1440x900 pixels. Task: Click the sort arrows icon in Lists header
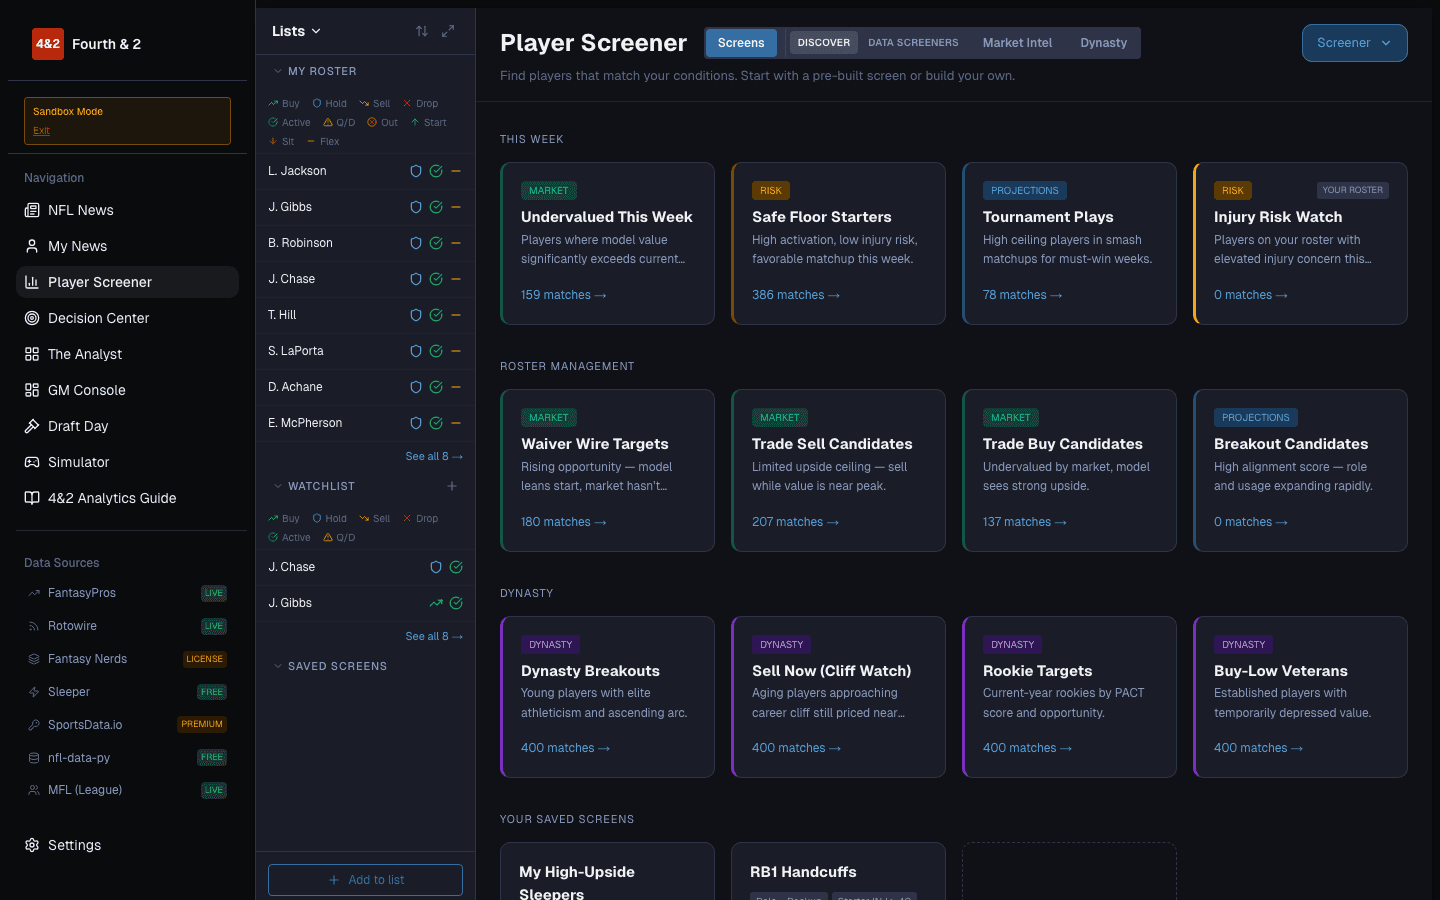422,31
